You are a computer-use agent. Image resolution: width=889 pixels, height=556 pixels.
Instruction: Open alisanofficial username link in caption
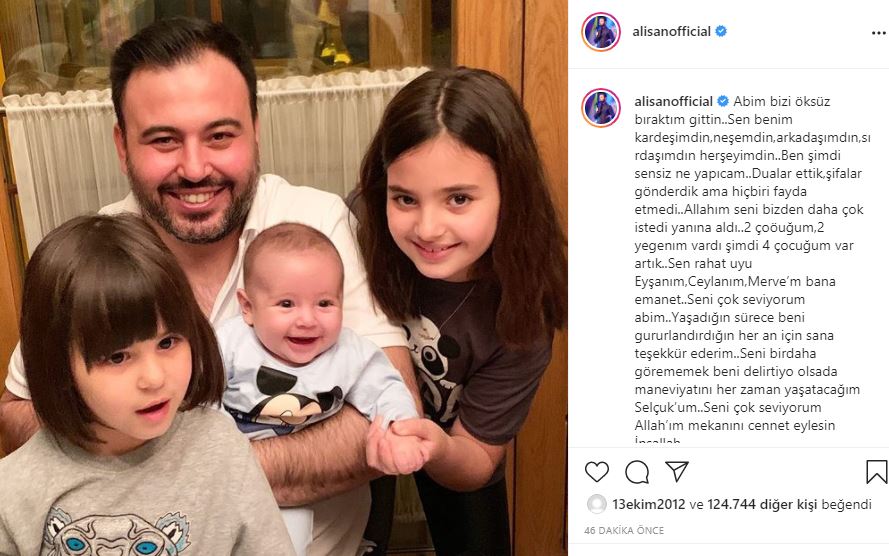coord(674,101)
